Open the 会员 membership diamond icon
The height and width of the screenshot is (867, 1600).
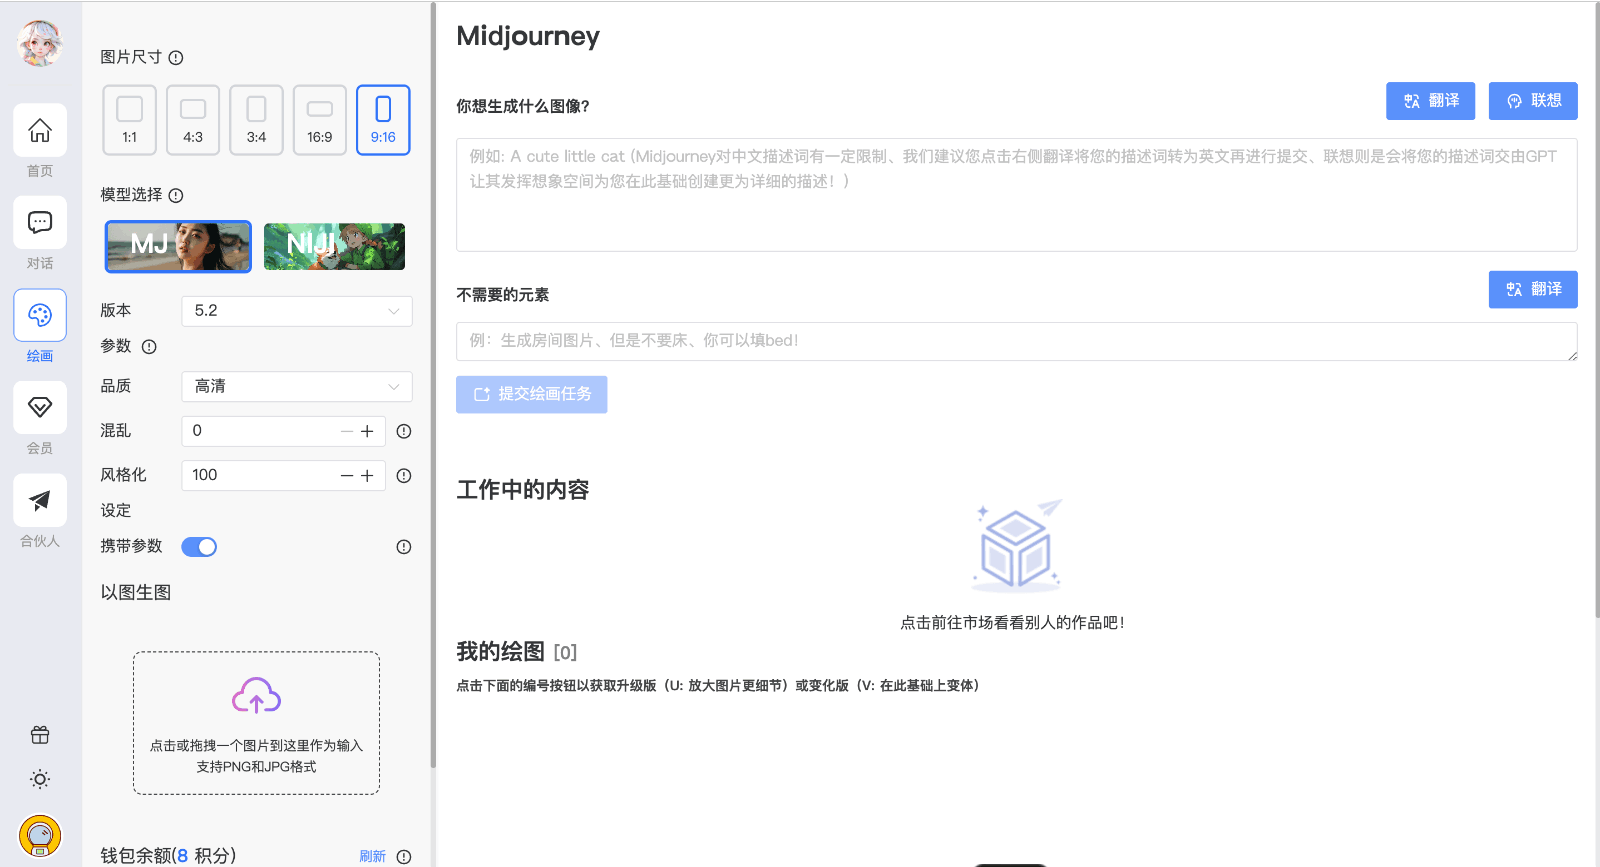point(40,408)
